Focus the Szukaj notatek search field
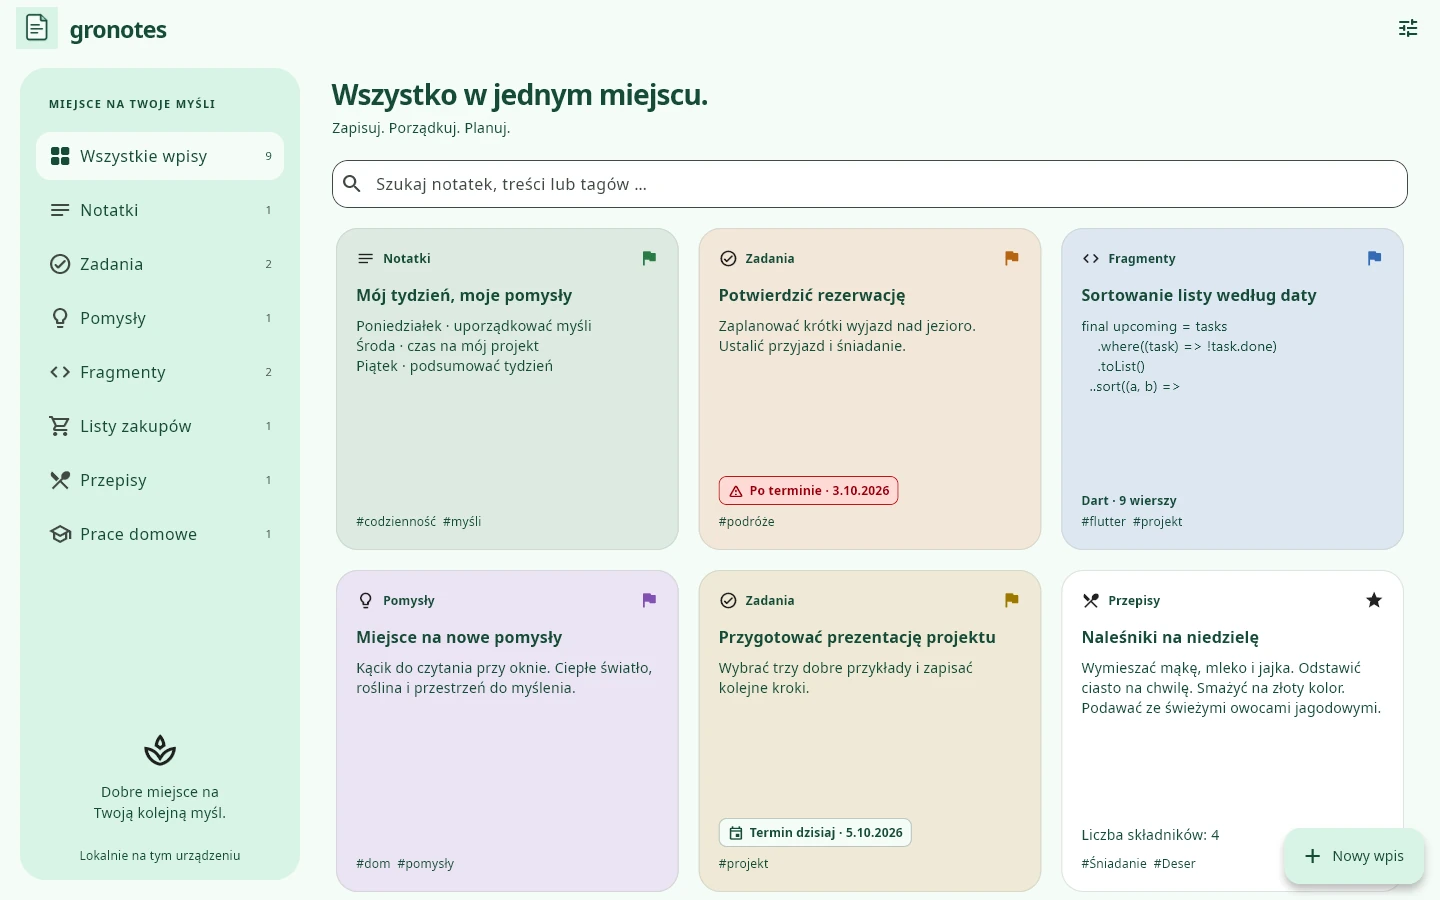The width and height of the screenshot is (1440, 900). (x=870, y=184)
